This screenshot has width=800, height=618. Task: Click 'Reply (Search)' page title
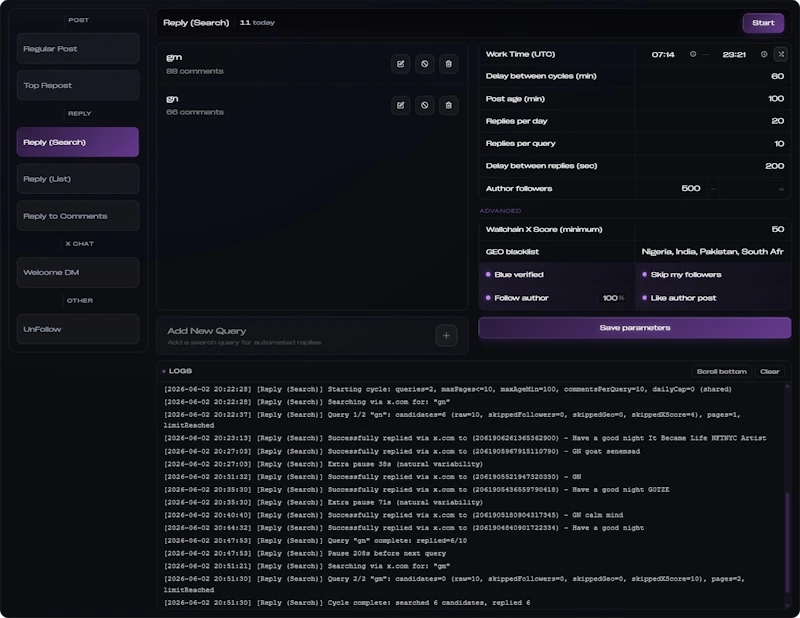[196, 22]
